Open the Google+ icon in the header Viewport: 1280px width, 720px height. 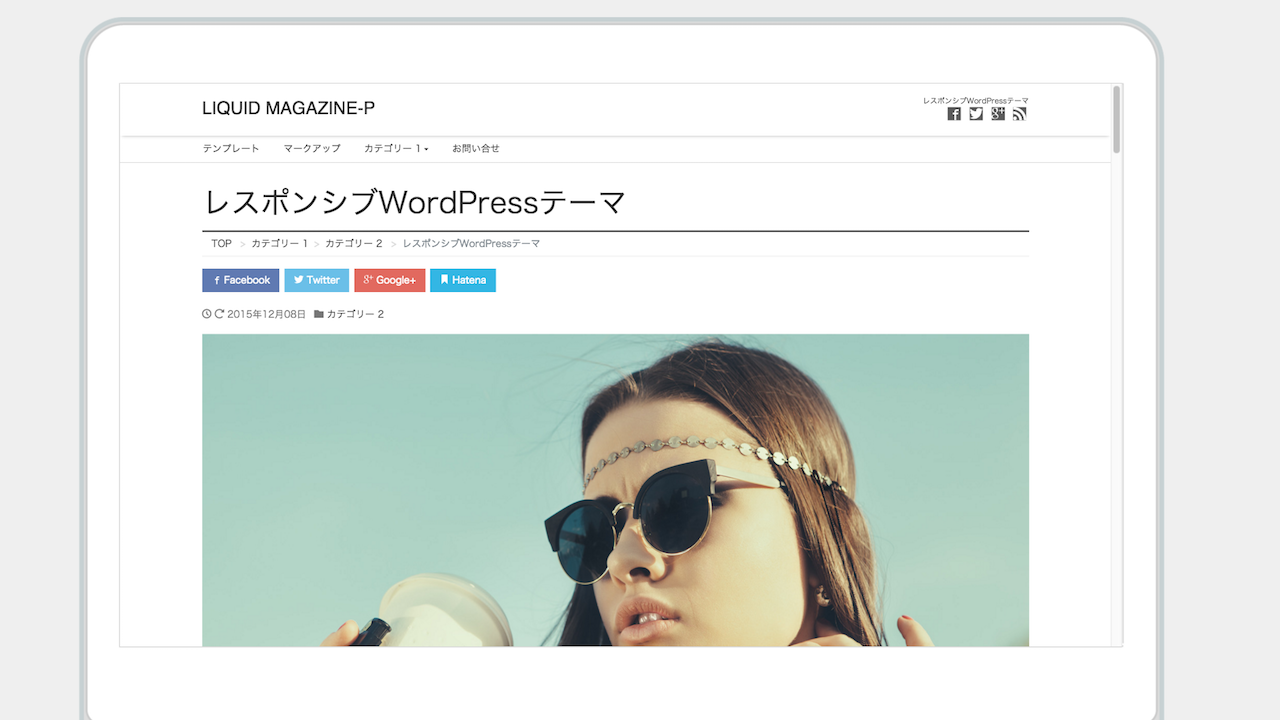[x=998, y=114]
